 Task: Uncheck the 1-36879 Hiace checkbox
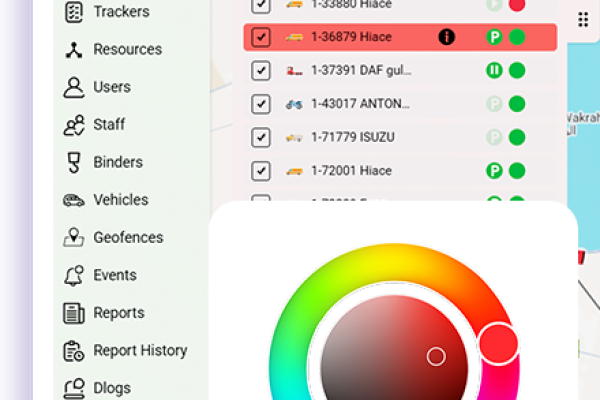(x=261, y=37)
